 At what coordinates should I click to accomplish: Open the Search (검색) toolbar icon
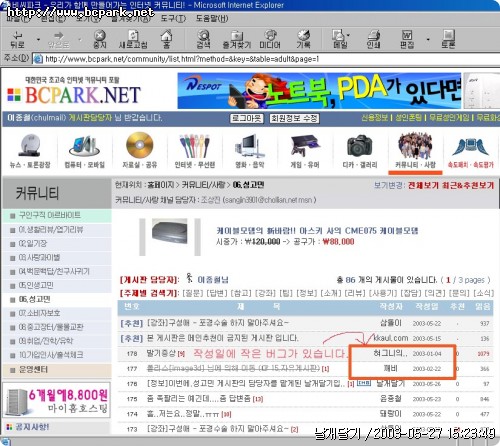click(x=203, y=39)
